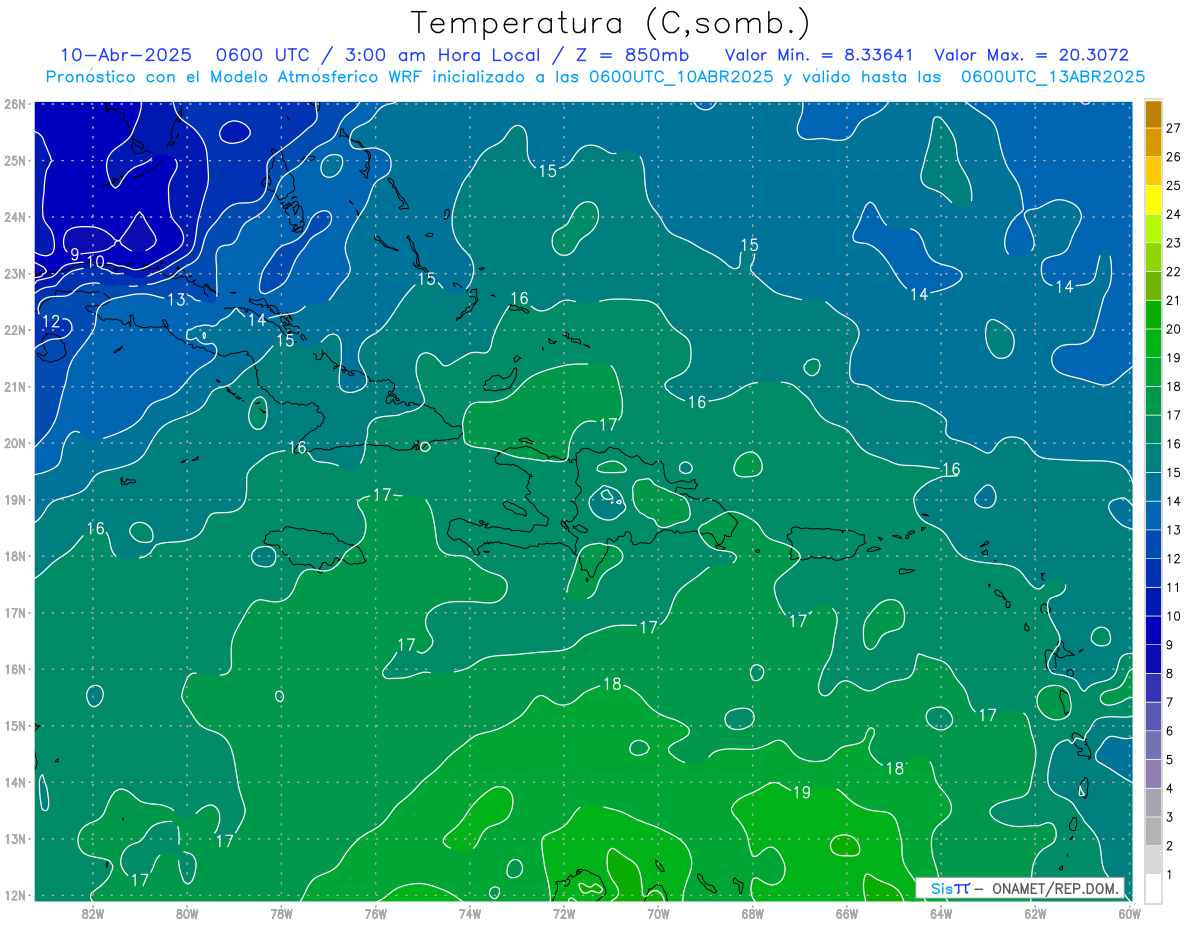This screenshot has height=927, width=1200.
Task: Click latitude axis label '14N'
Action: point(14,782)
